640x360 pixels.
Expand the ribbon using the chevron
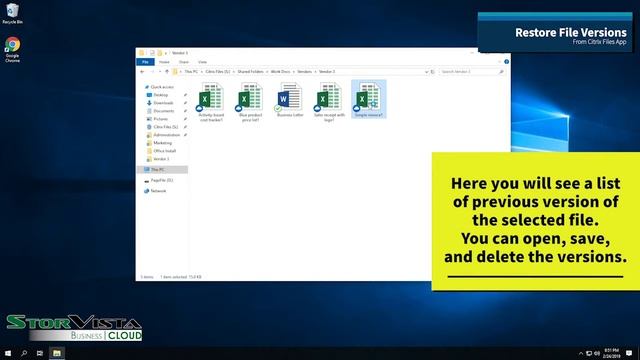(500, 62)
